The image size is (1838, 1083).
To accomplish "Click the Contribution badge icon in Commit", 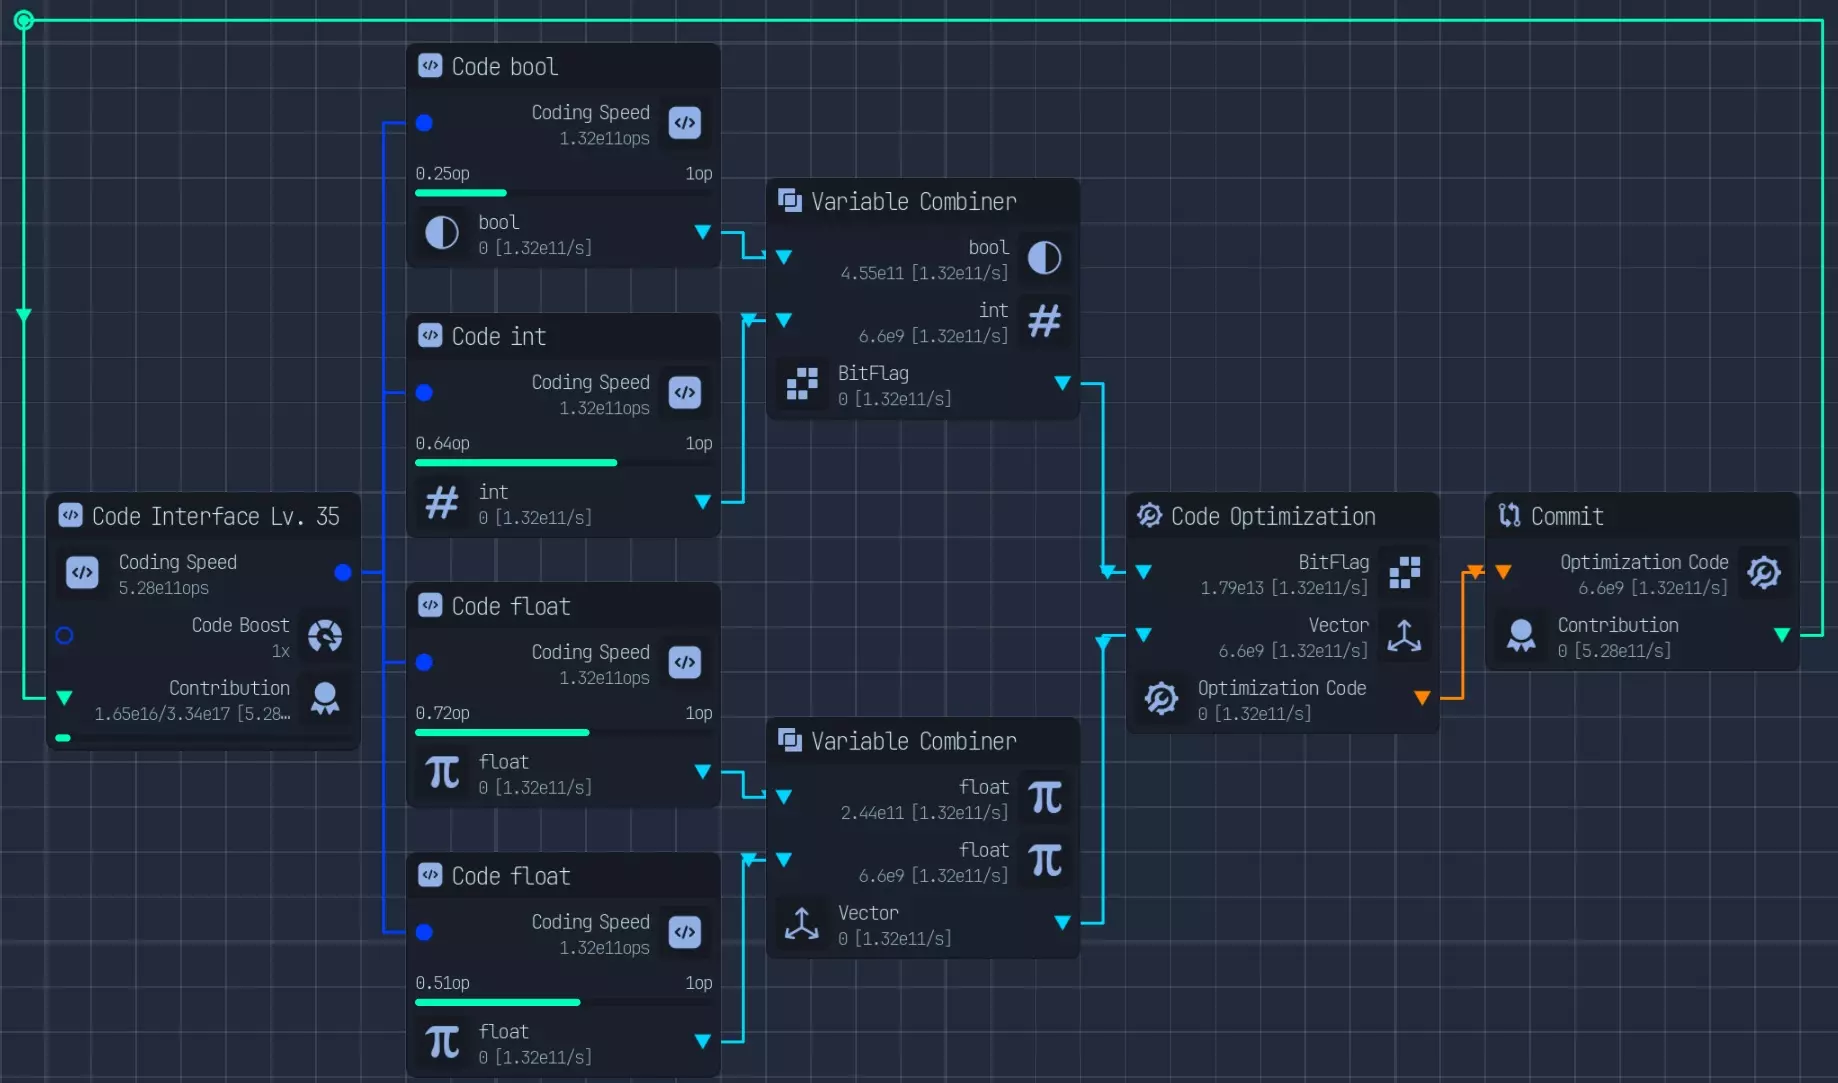I will click(1522, 636).
